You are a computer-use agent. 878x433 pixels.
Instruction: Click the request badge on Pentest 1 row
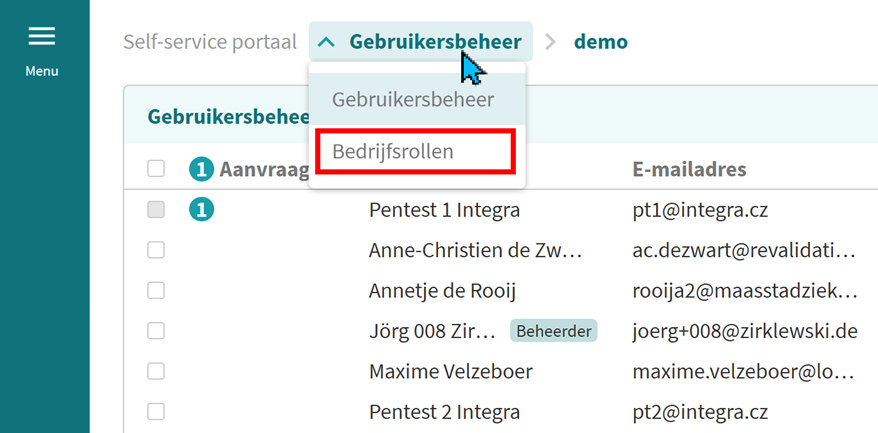click(201, 210)
